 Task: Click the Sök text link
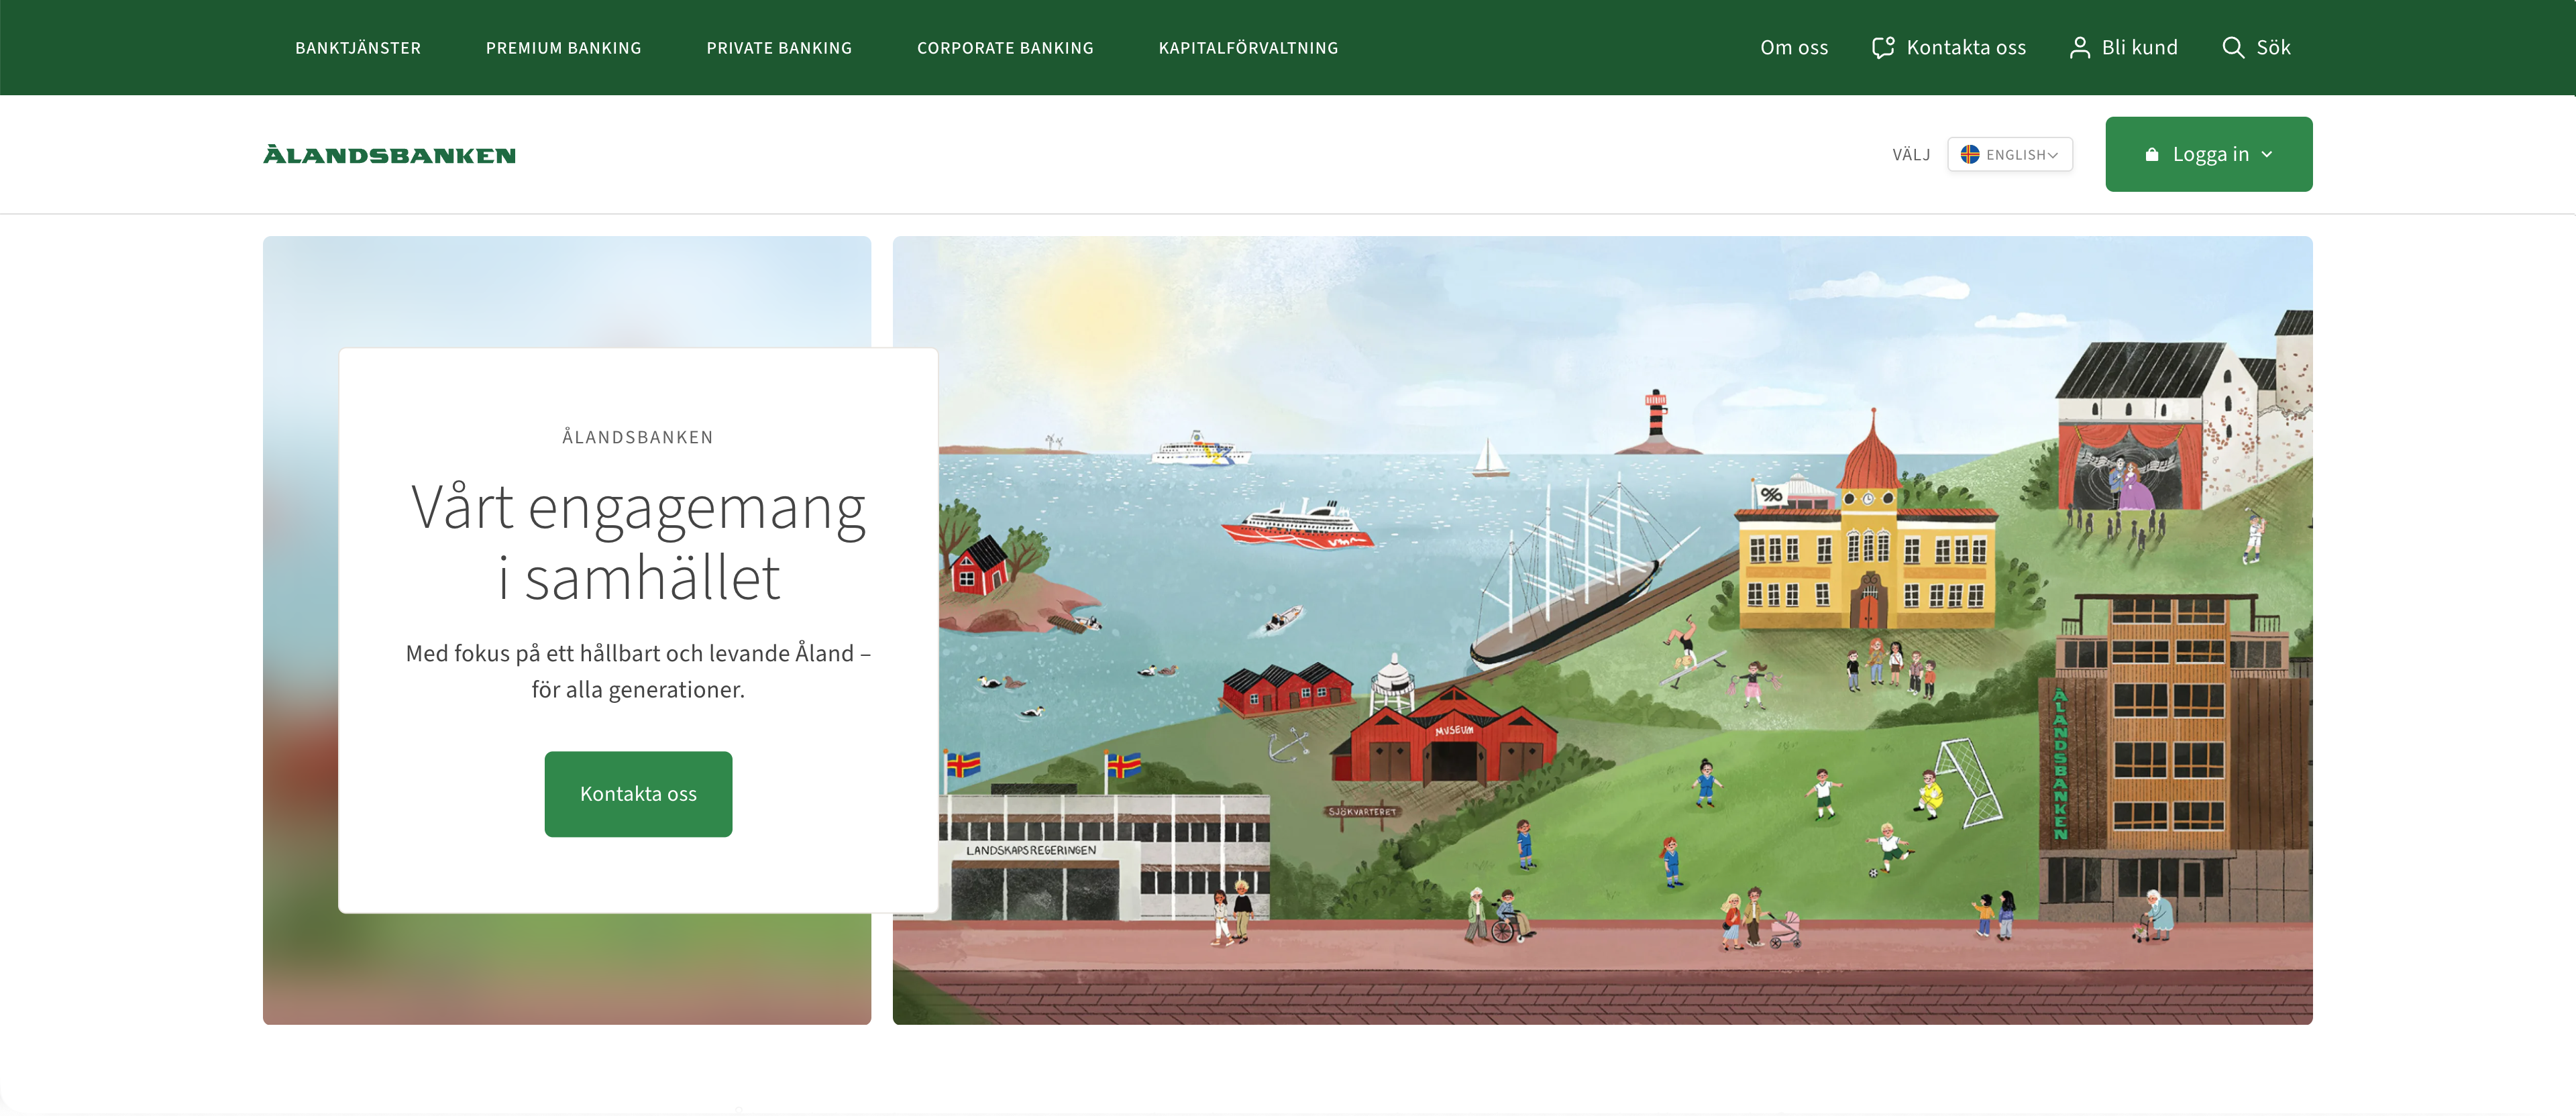2273,47
